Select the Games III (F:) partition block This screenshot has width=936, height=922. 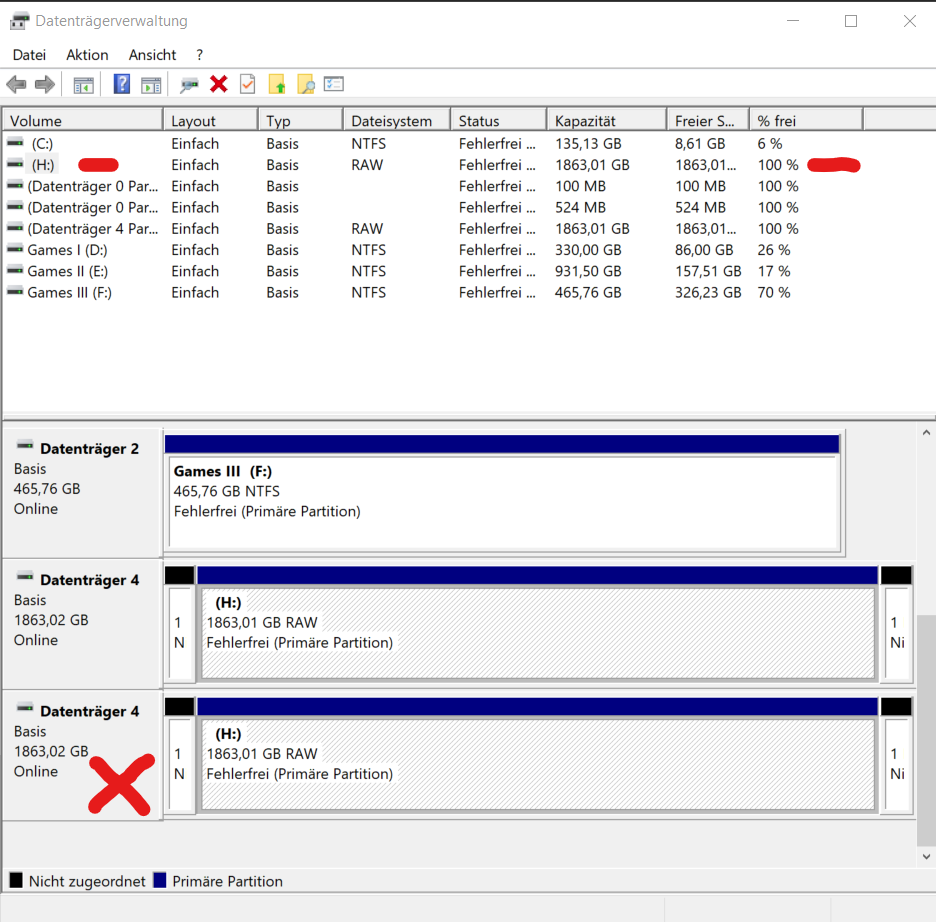coord(502,493)
